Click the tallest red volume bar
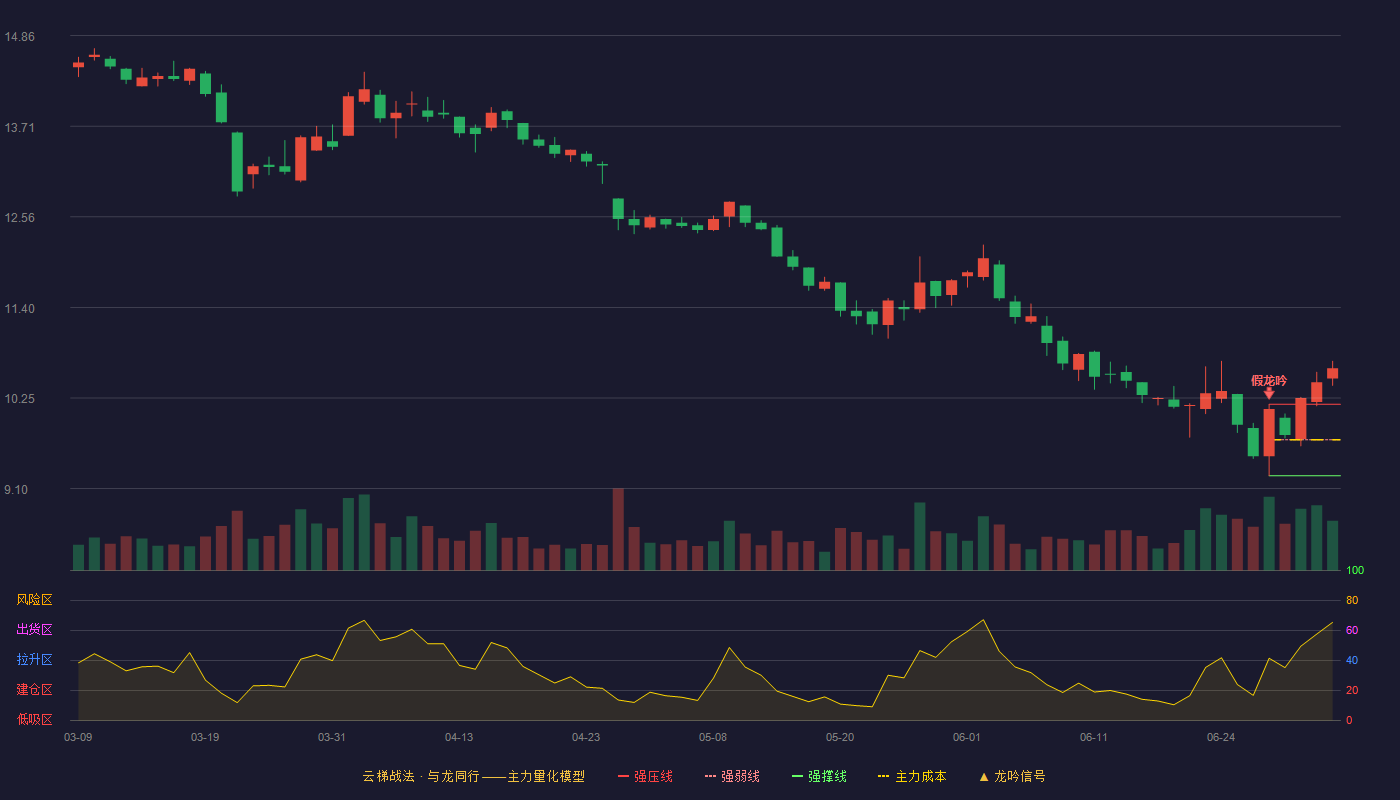The image size is (1400, 800). (618, 529)
